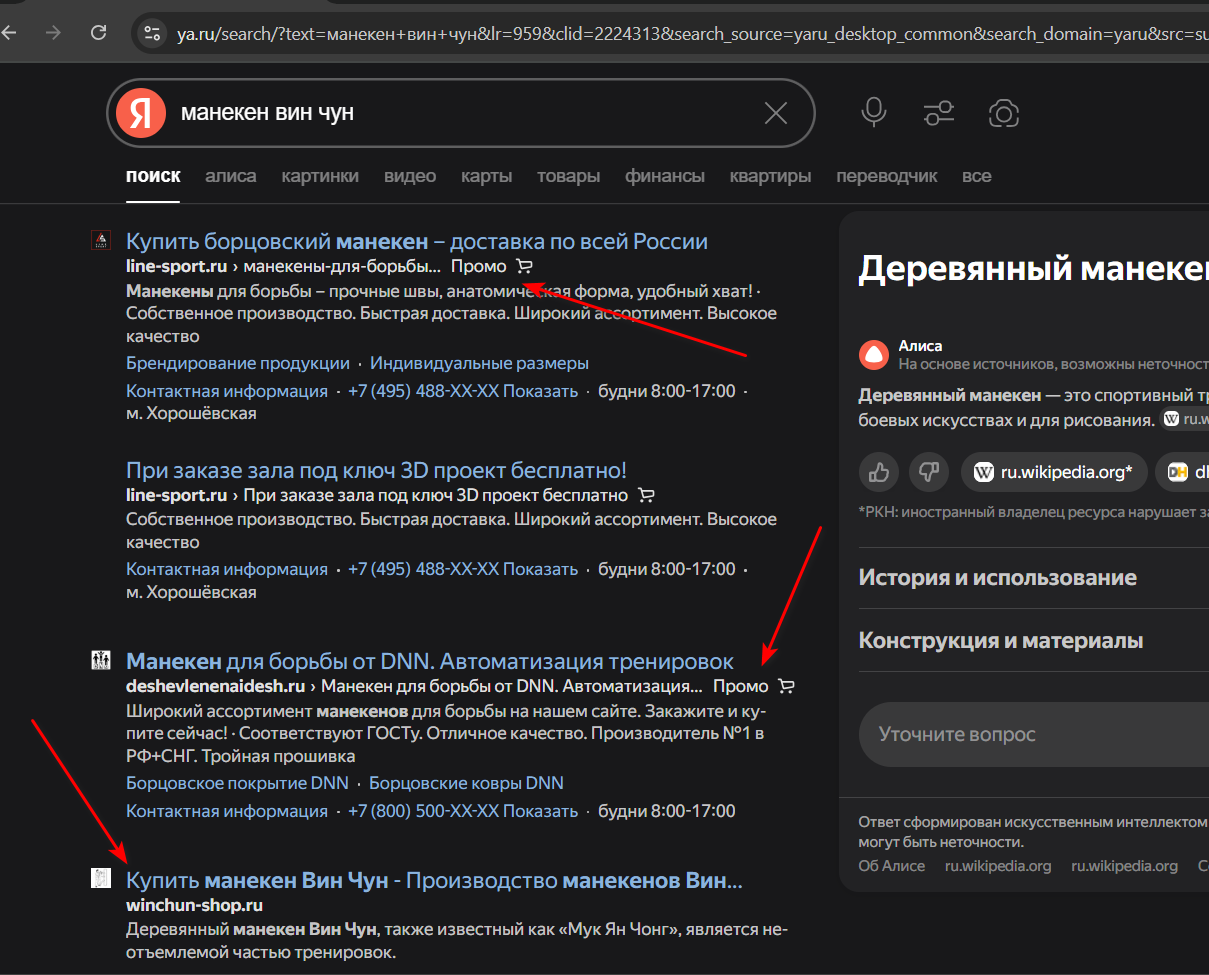Click cart icon next to first line-sport.ru Промо
This screenshot has height=975, width=1209.
click(524, 266)
